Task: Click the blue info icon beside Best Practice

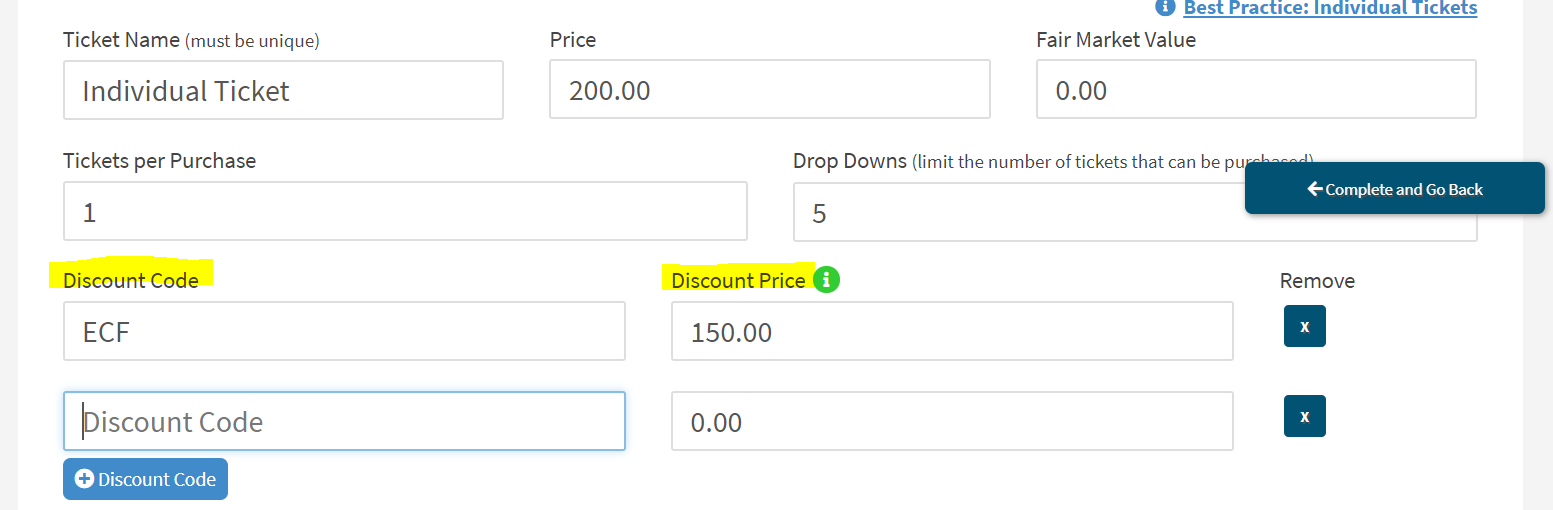Action: 1164,7
